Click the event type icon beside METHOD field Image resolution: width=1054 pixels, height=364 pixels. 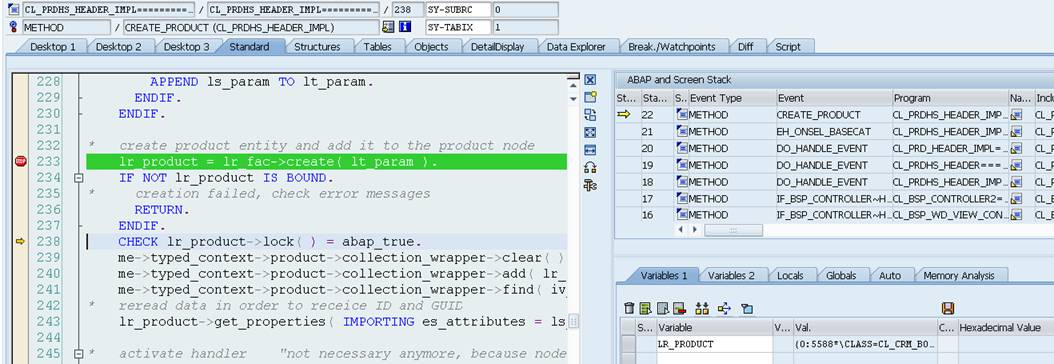tap(14, 28)
